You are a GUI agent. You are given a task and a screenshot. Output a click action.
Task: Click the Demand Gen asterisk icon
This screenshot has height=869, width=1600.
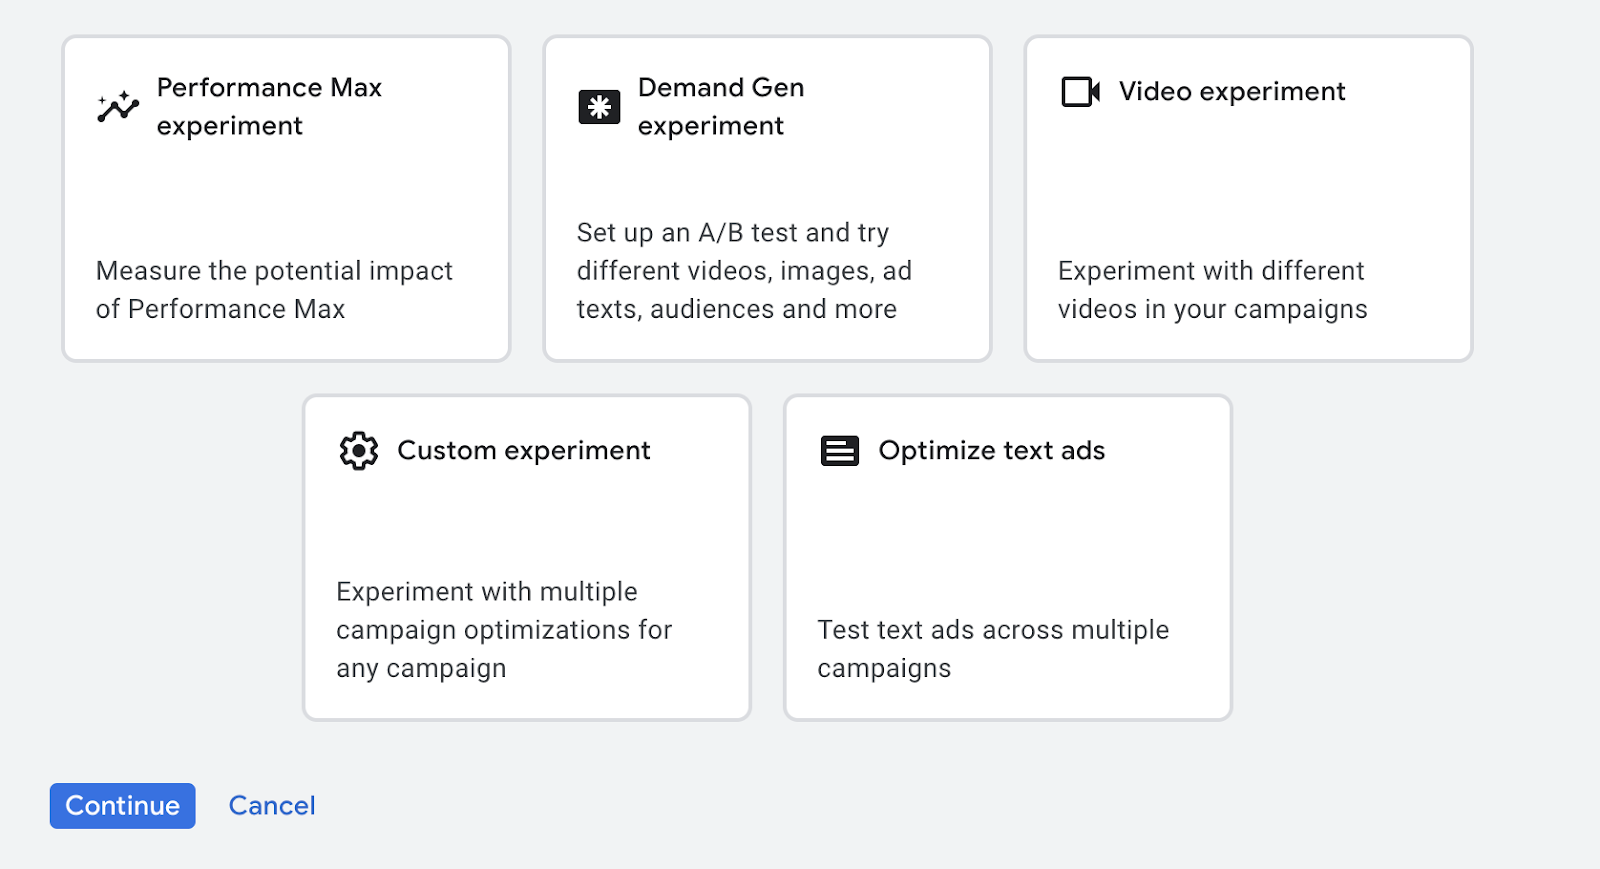[599, 107]
